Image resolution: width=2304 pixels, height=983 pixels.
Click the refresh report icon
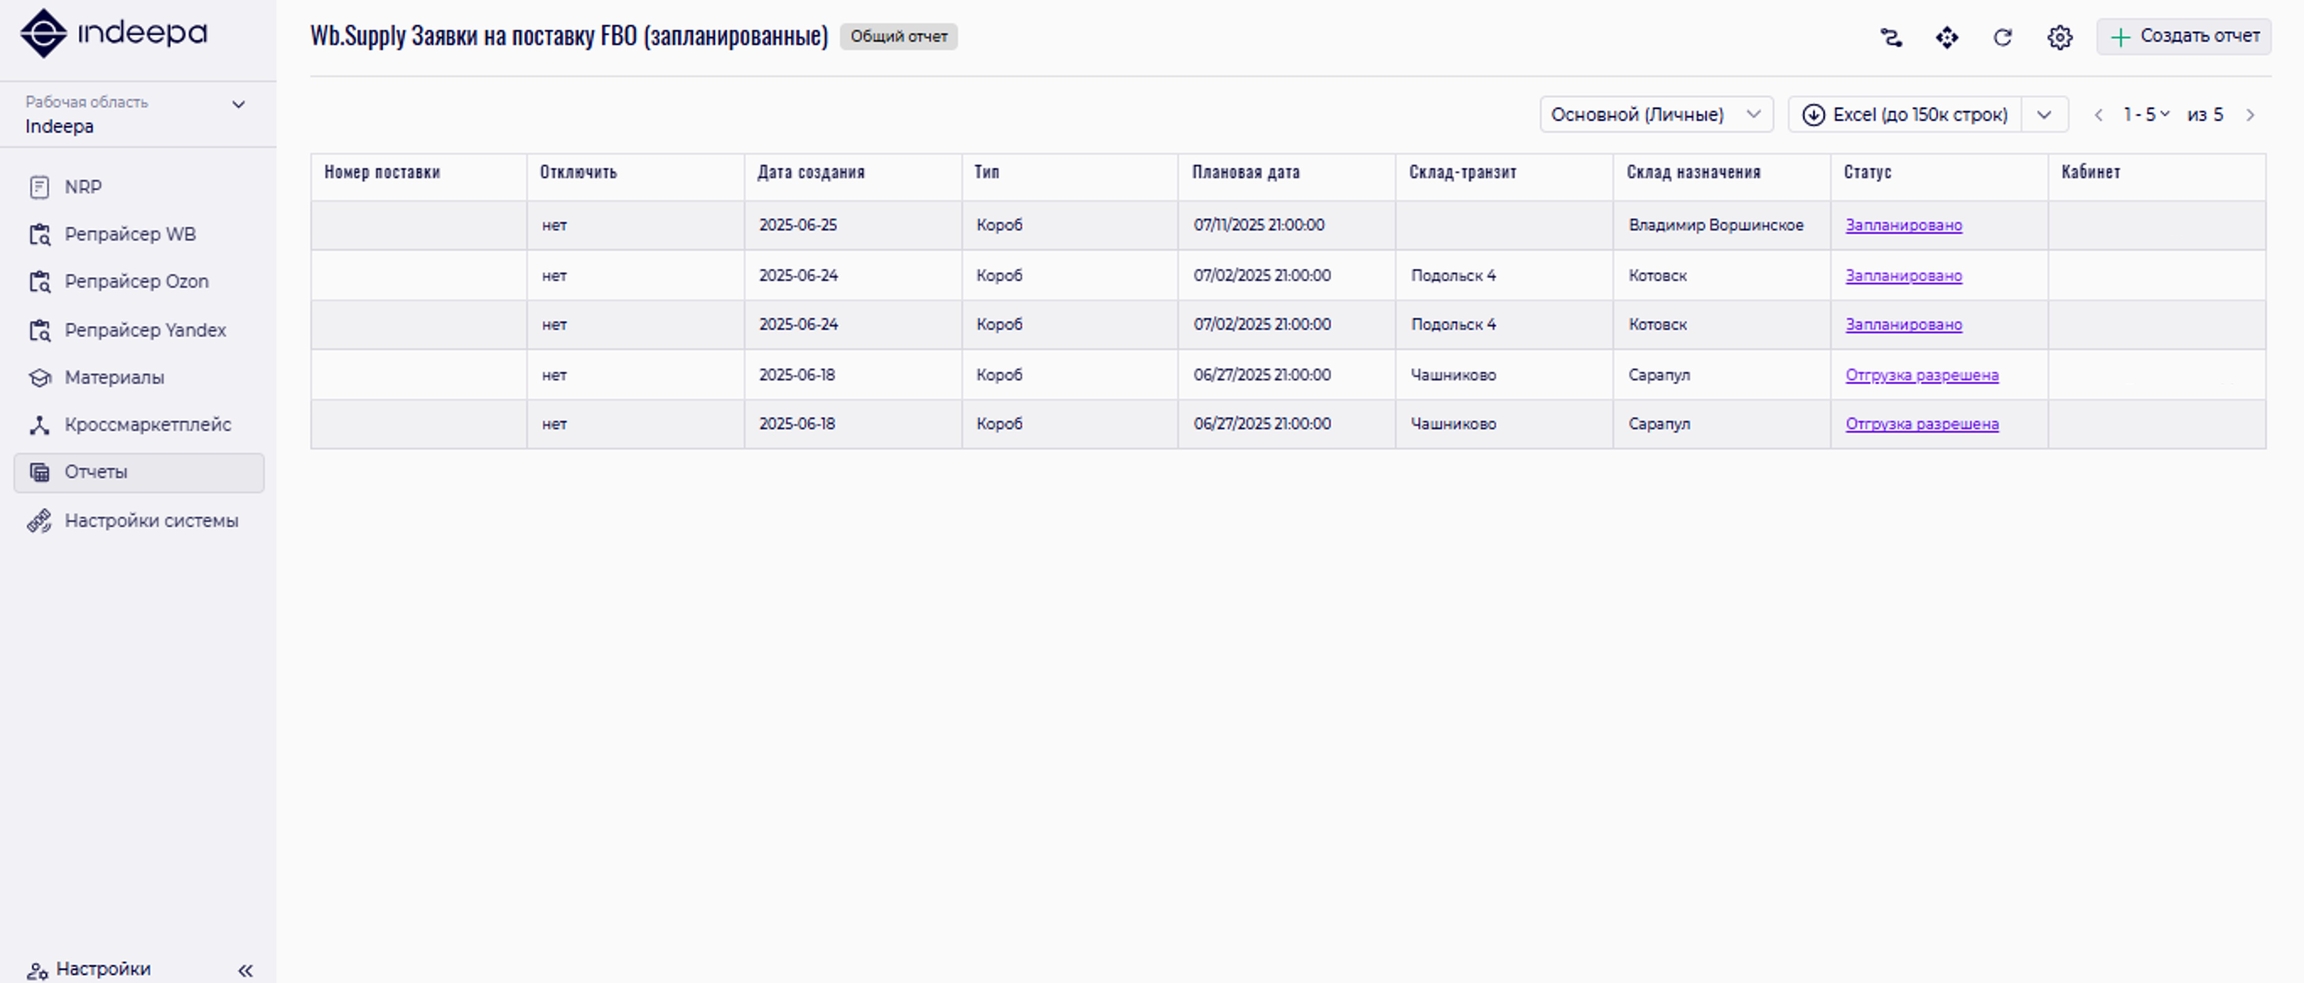click(2002, 38)
